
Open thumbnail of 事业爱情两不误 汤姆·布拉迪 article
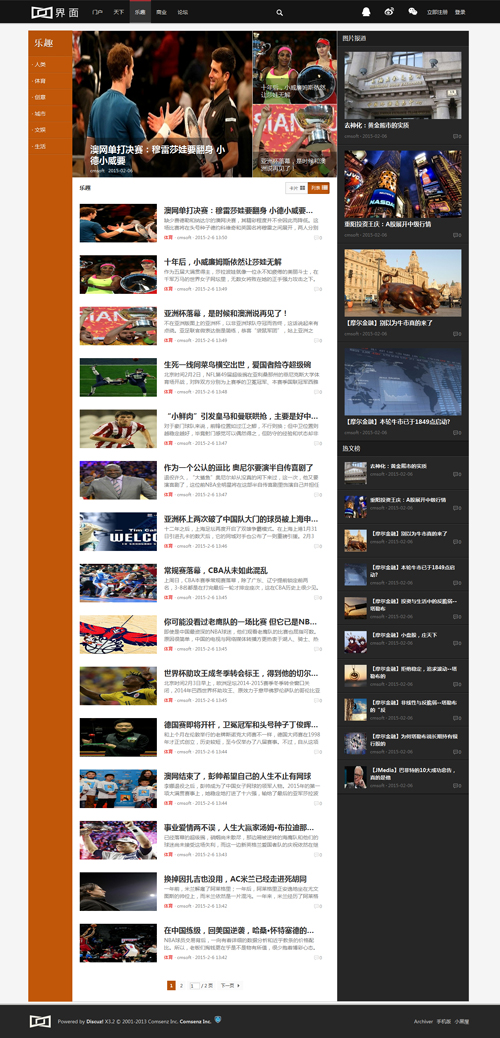coord(118,840)
